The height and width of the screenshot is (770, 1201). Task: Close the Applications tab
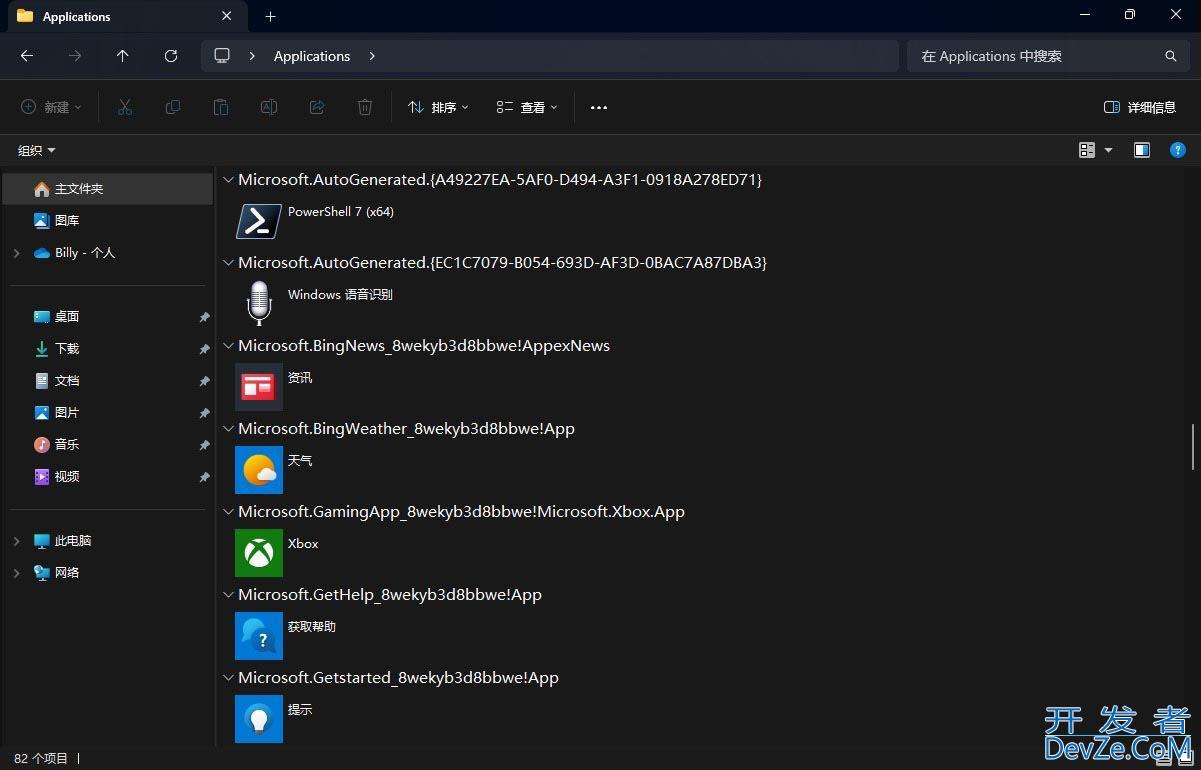[227, 16]
